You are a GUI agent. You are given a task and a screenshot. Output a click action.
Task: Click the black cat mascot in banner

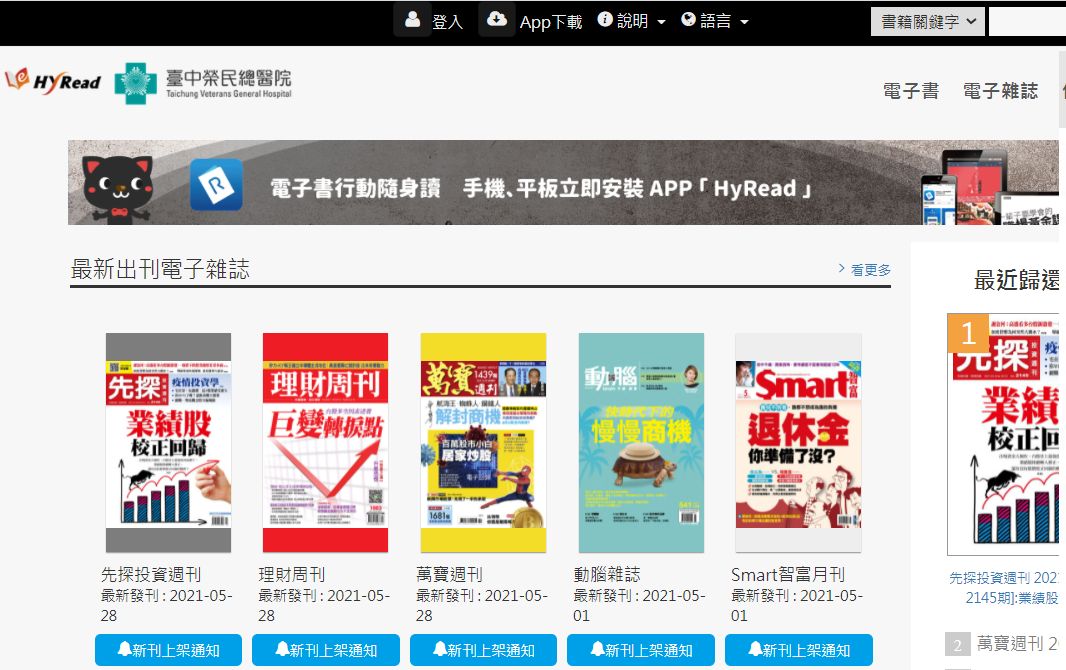[117, 190]
